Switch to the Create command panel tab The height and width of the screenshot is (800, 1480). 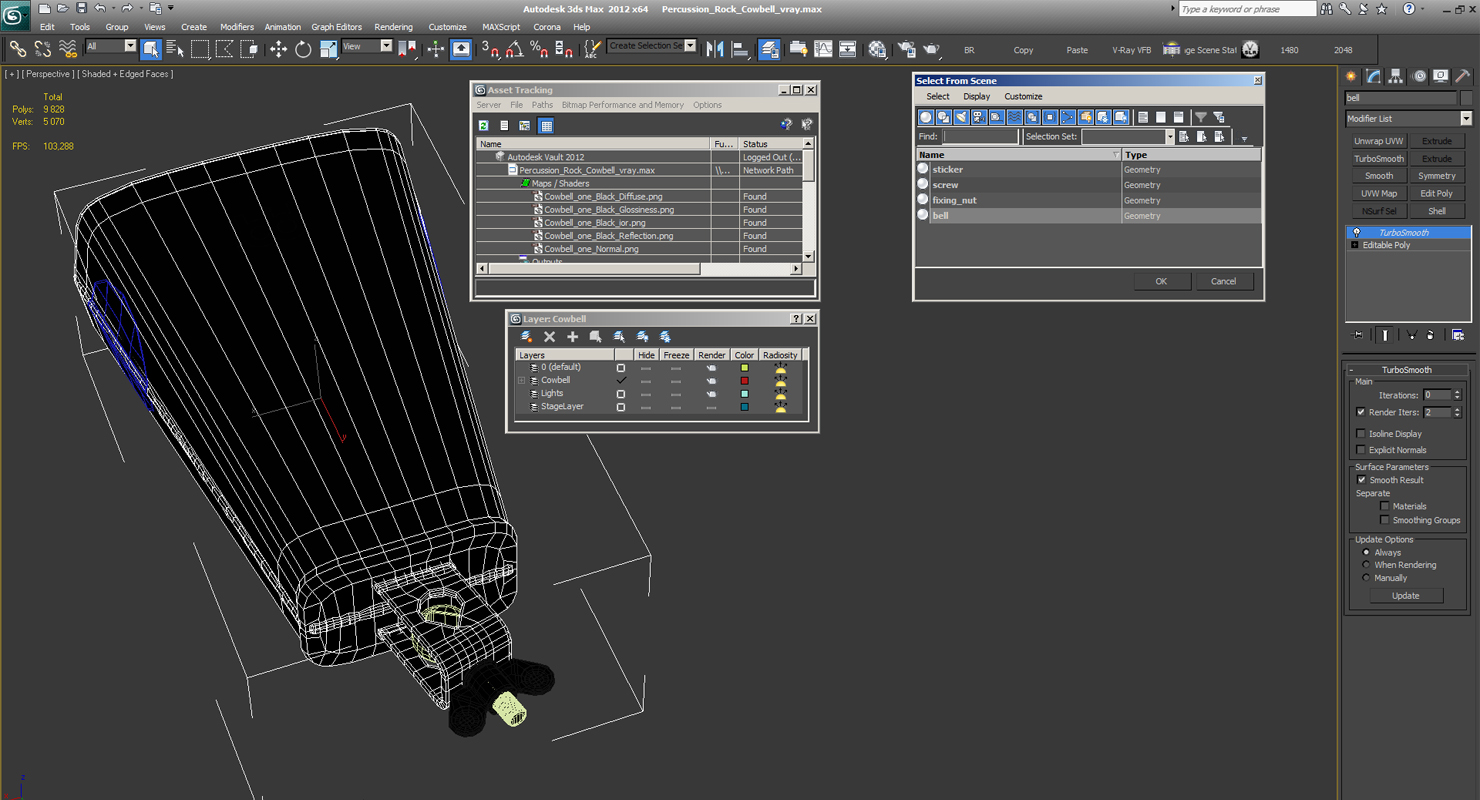(x=1352, y=76)
